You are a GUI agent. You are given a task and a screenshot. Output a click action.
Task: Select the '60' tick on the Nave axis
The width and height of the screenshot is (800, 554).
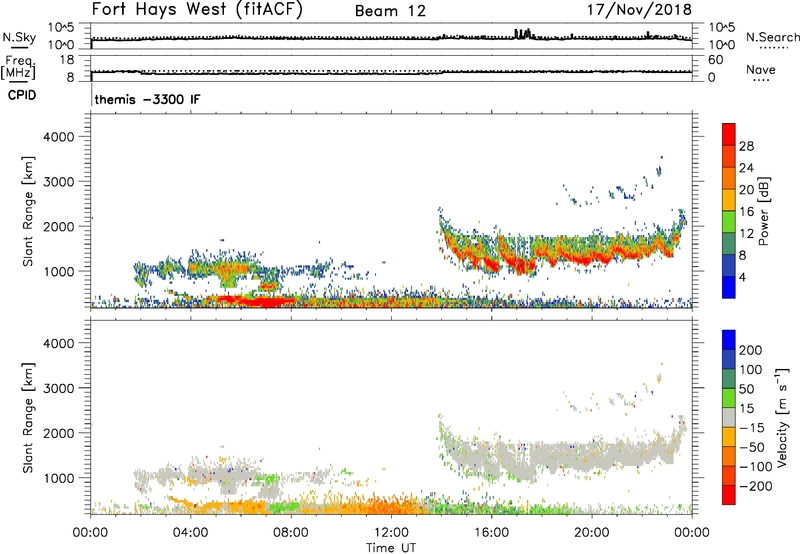715,60
